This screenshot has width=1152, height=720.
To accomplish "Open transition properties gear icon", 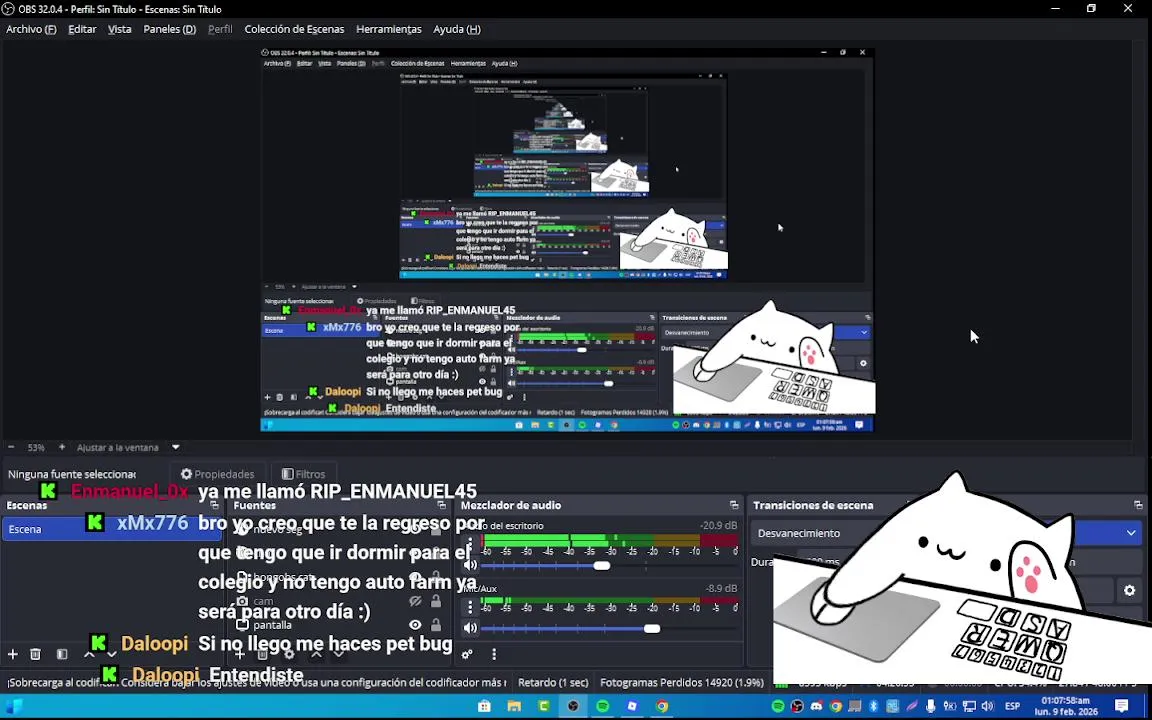I will pos(1130,590).
